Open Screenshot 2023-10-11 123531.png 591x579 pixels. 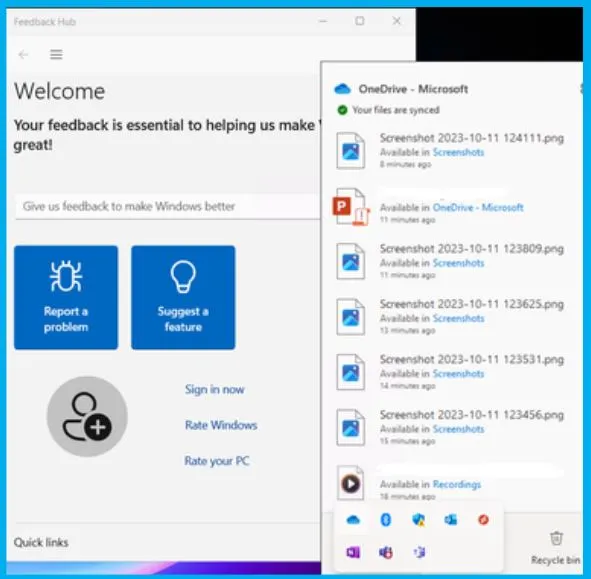click(x=472, y=360)
